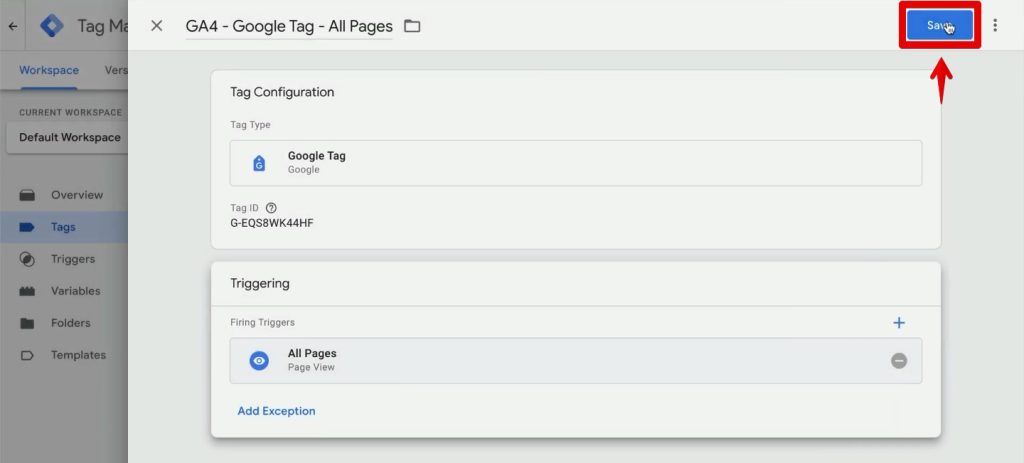Click the Tag Manager logo icon
This screenshot has width=1024, height=463.
coord(52,26)
